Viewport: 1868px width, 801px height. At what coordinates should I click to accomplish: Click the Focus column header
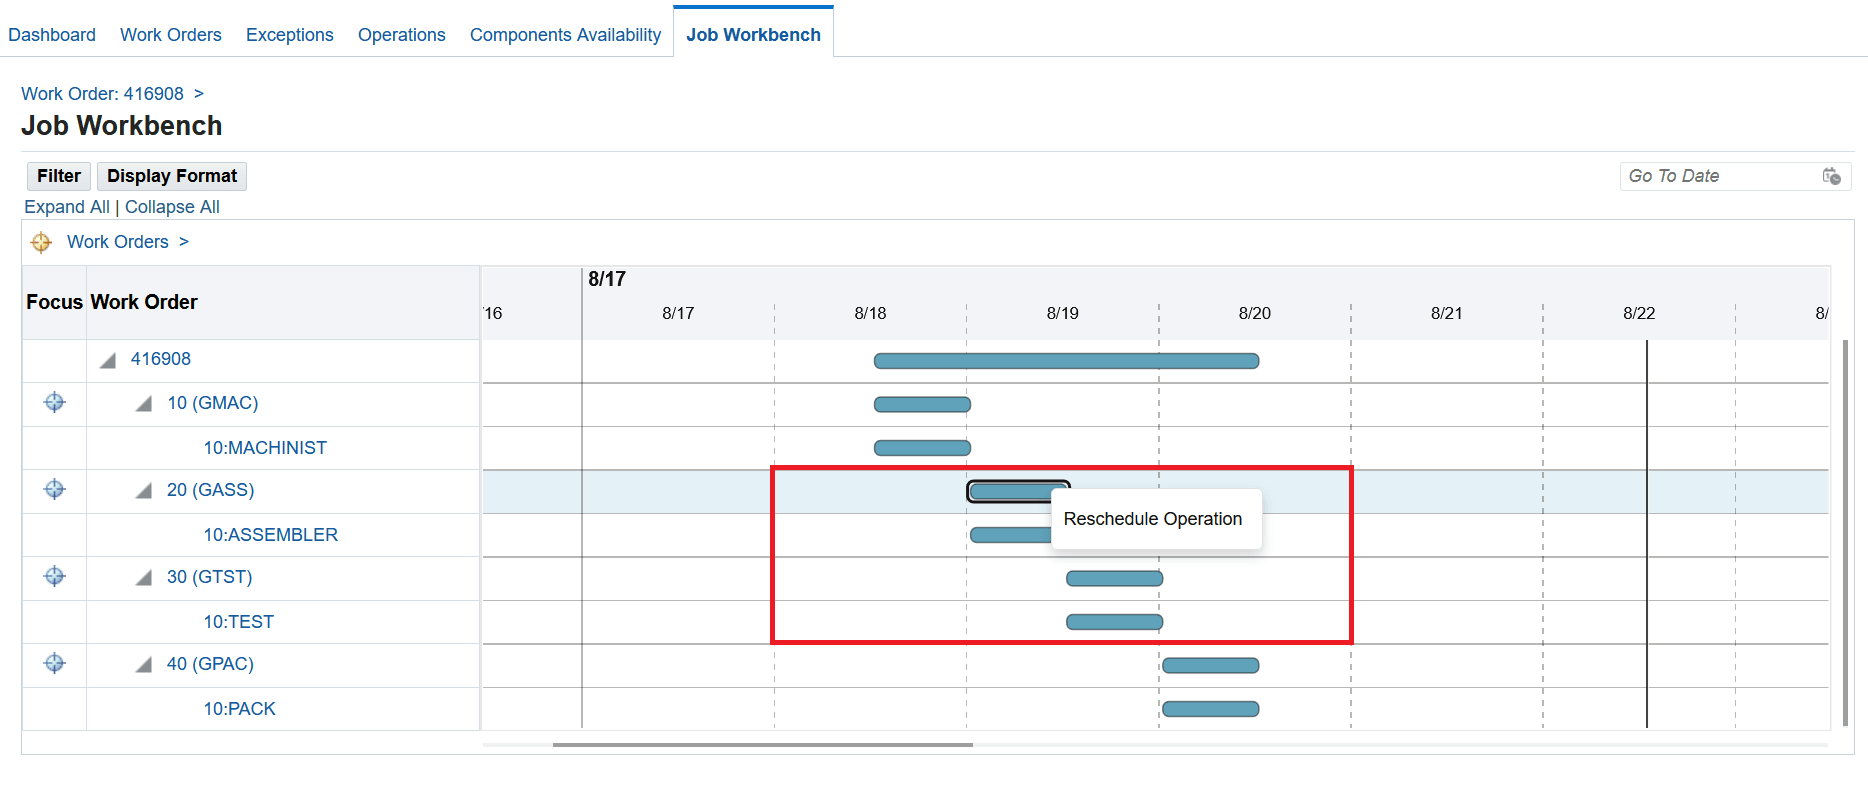click(54, 302)
